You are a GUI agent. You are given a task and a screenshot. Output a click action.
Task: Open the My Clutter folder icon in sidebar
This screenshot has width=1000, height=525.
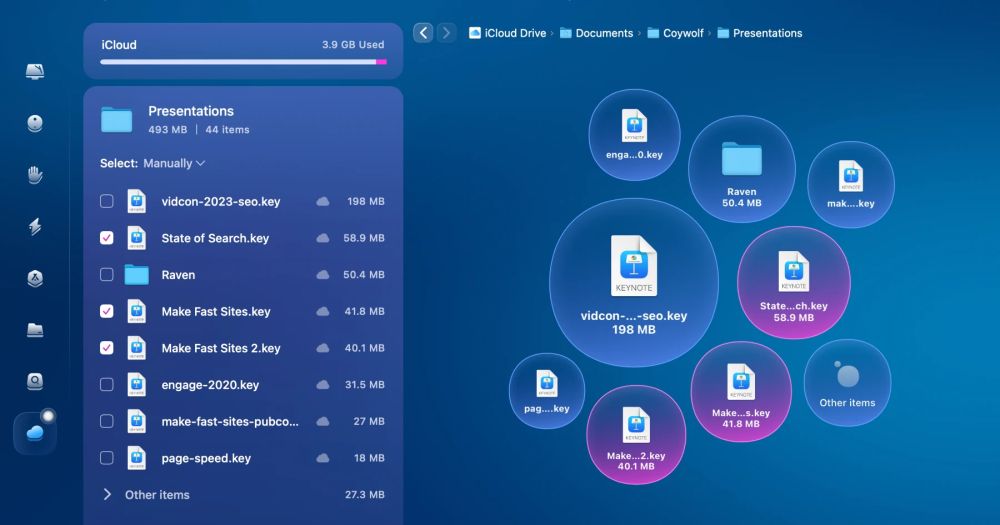(x=35, y=330)
